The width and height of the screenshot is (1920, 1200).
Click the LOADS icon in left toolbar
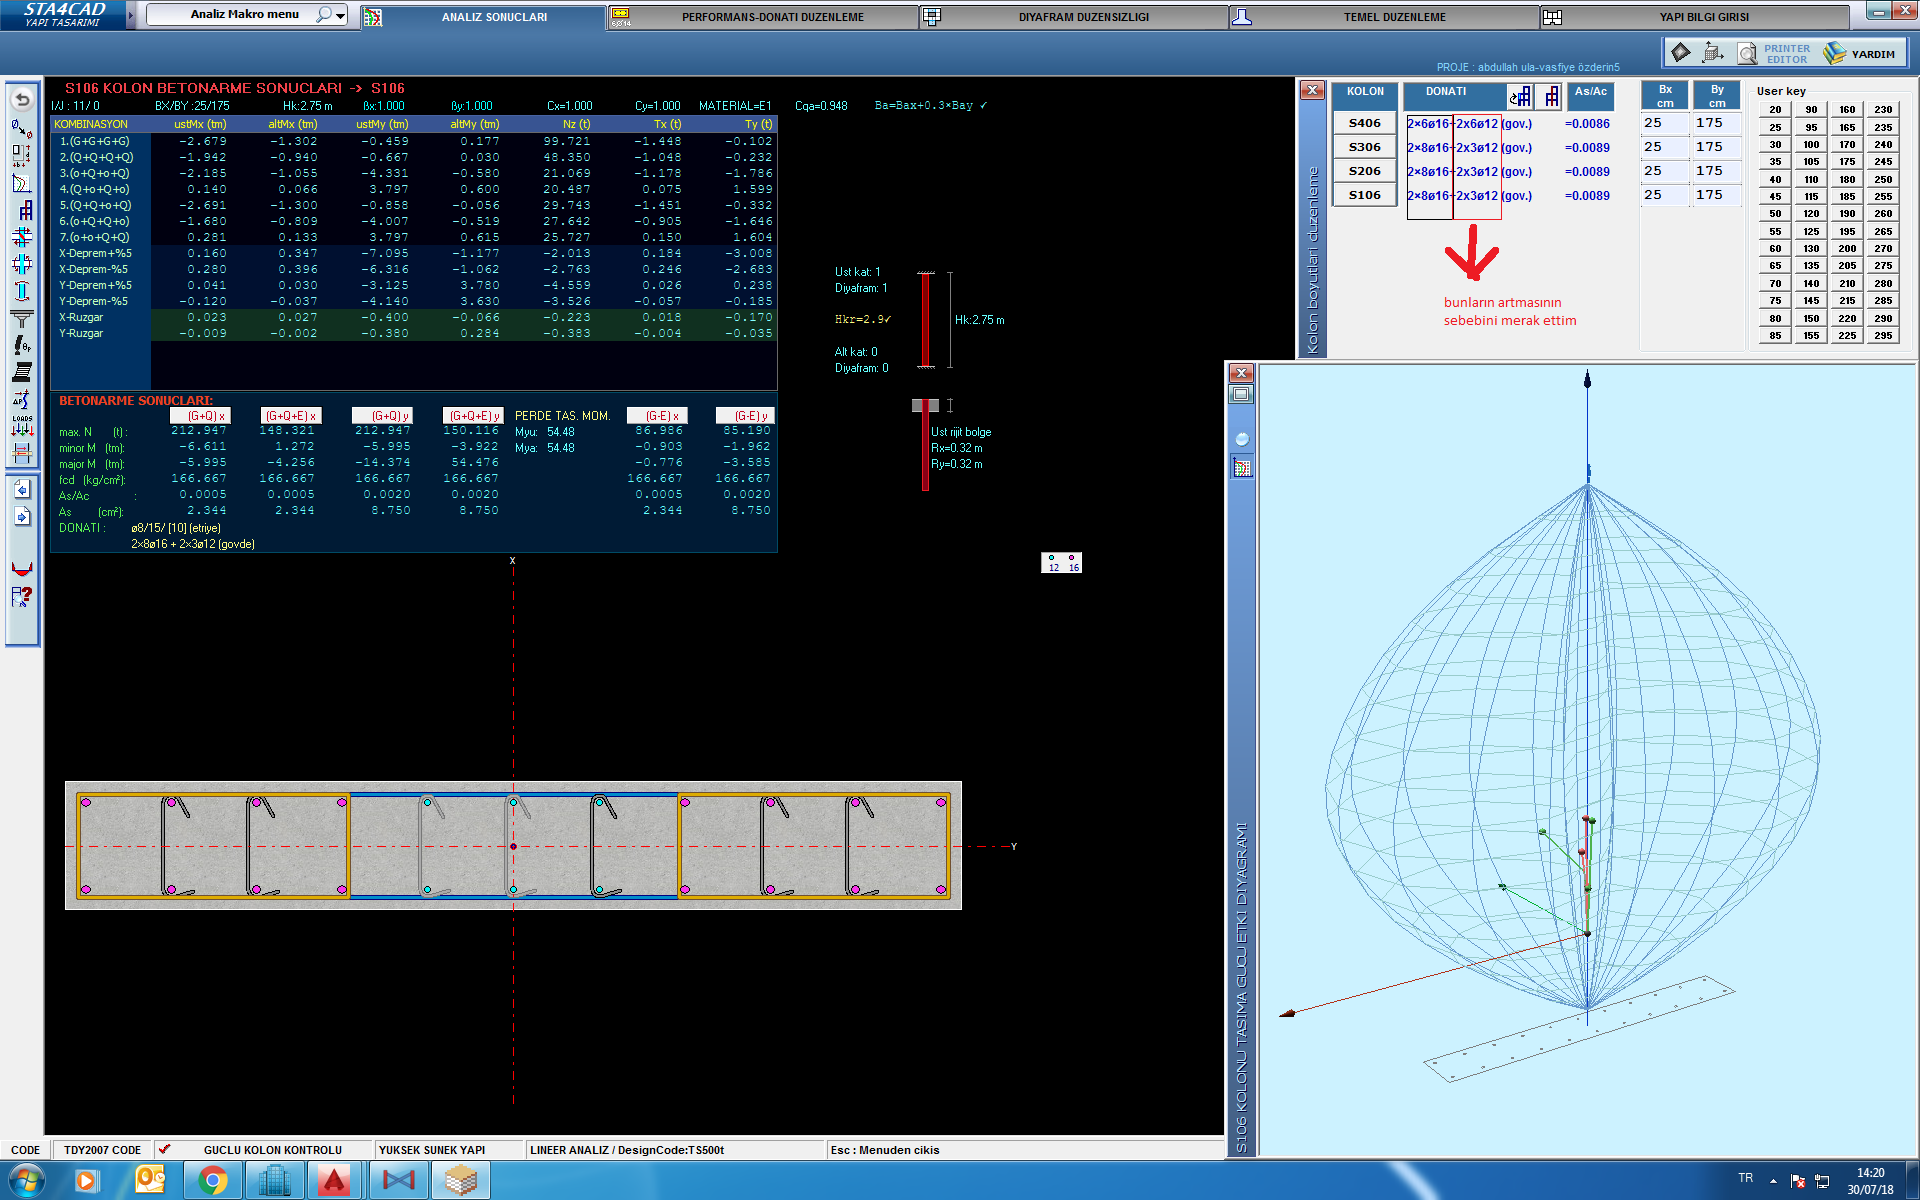[x=22, y=426]
